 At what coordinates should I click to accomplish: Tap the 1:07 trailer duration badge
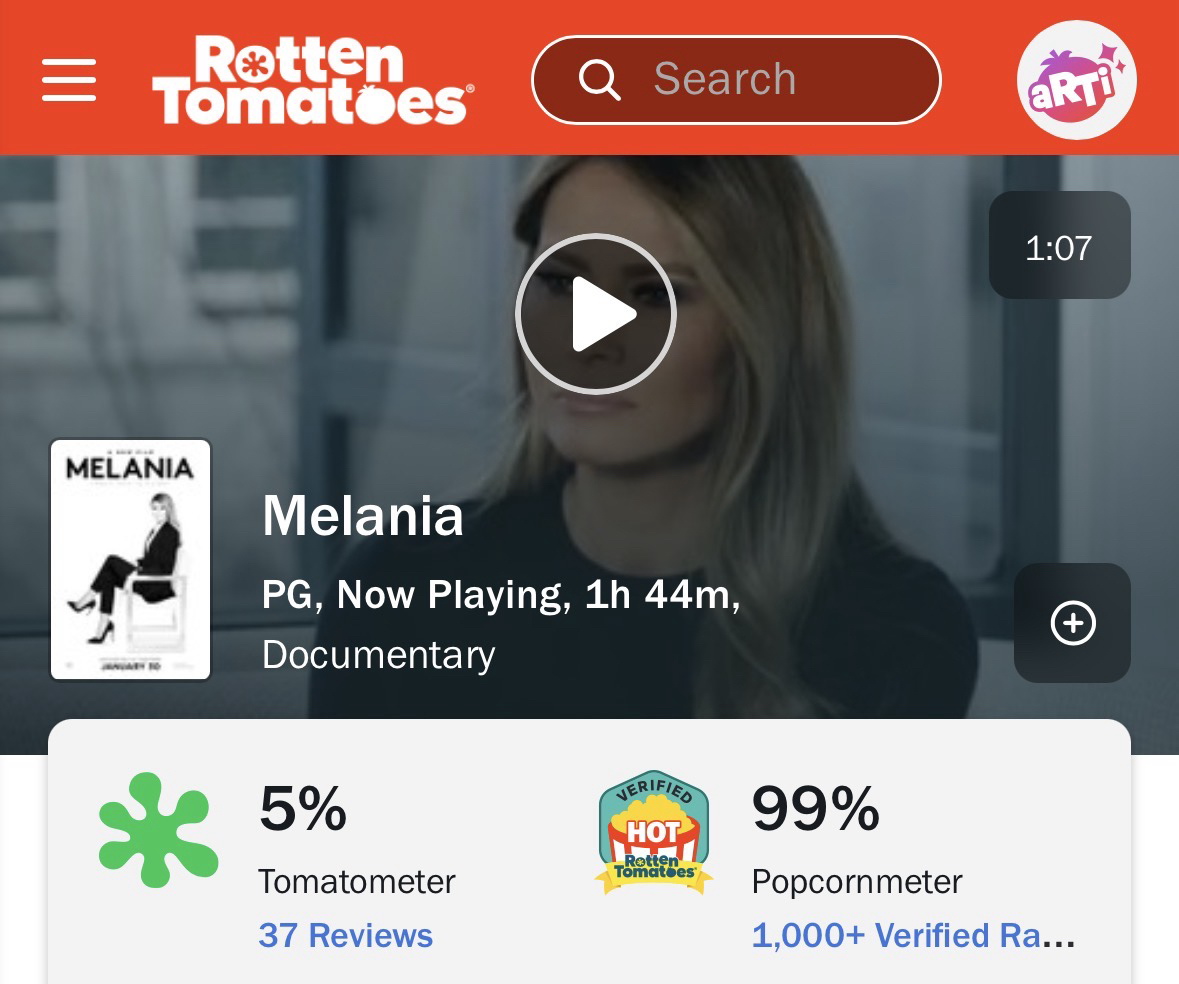click(1059, 245)
